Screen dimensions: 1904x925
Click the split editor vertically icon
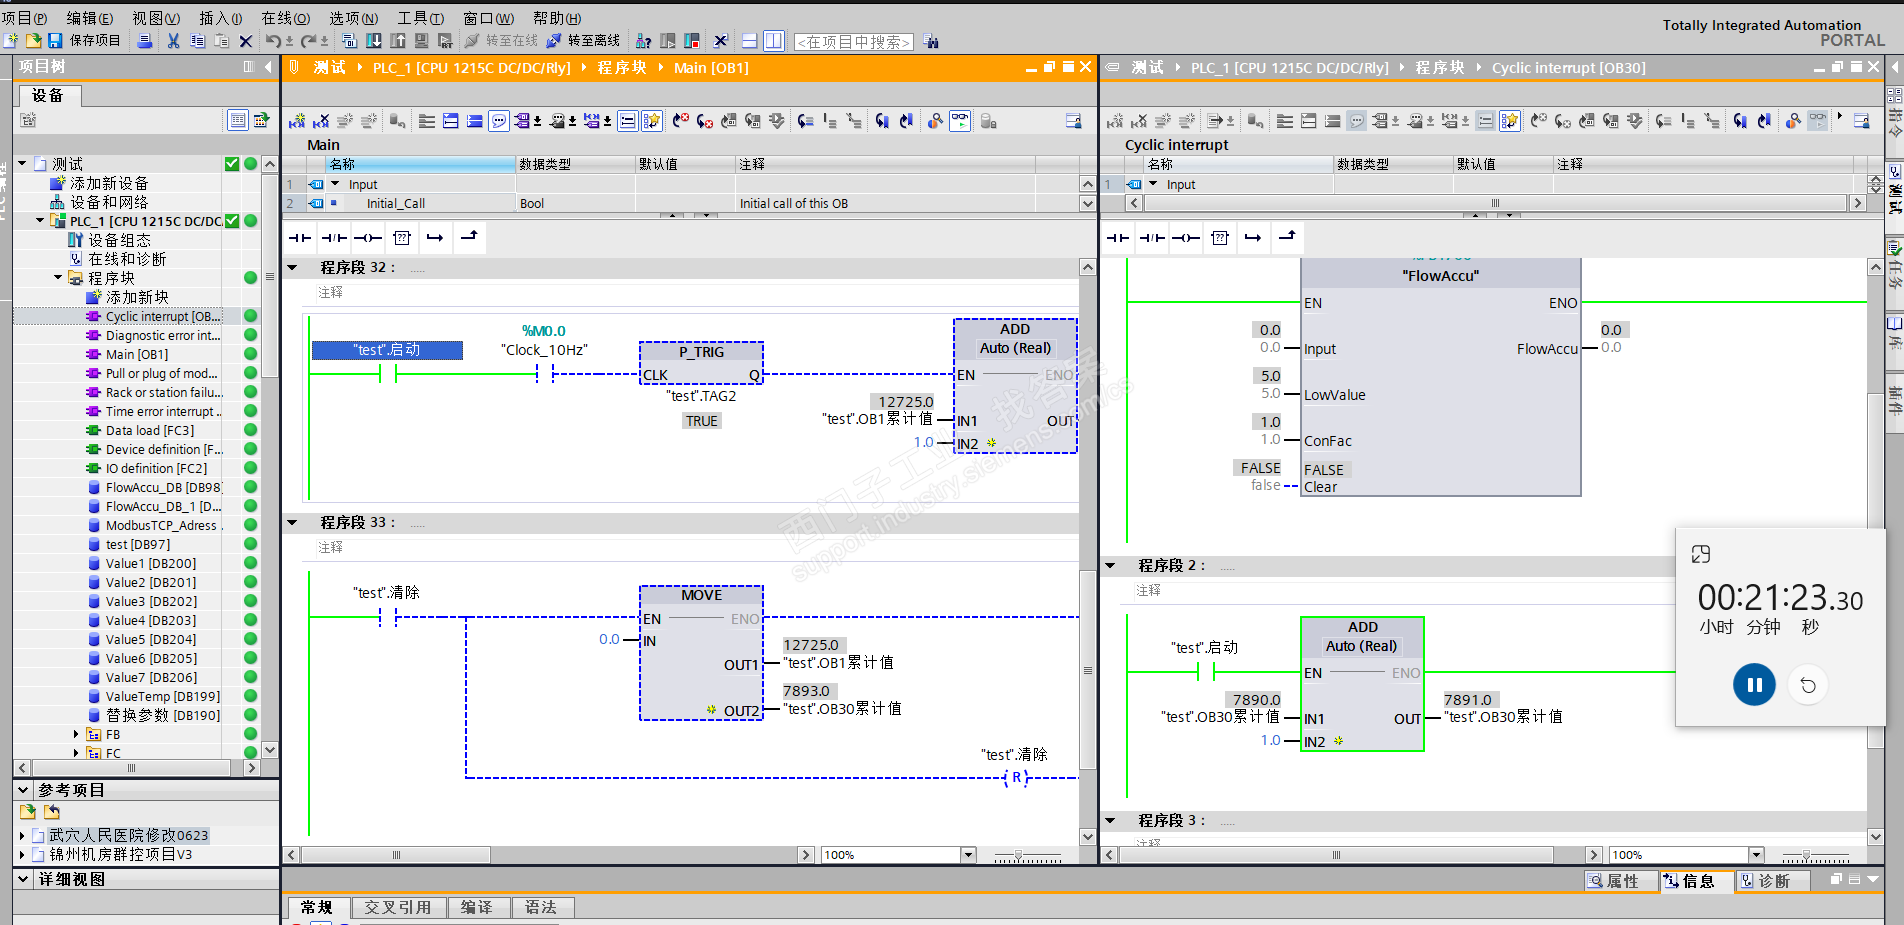click(774, 41)
